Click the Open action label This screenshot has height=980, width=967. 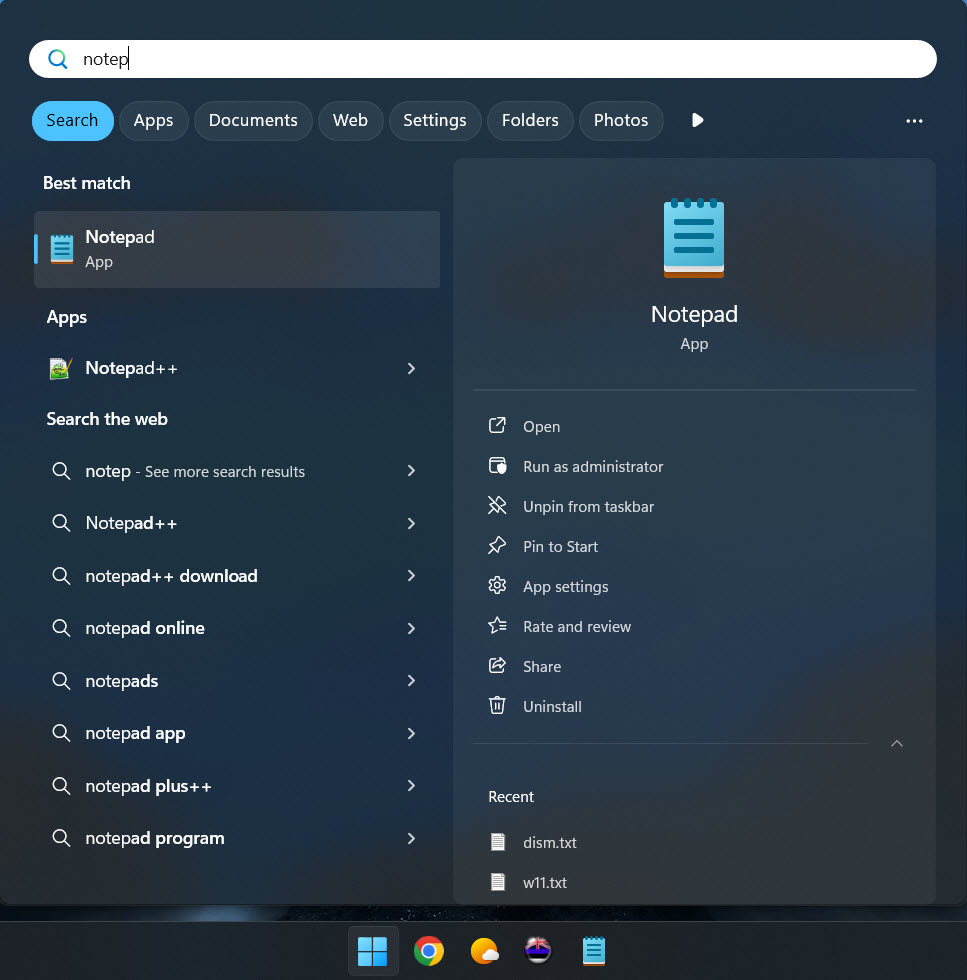point(541,427)
